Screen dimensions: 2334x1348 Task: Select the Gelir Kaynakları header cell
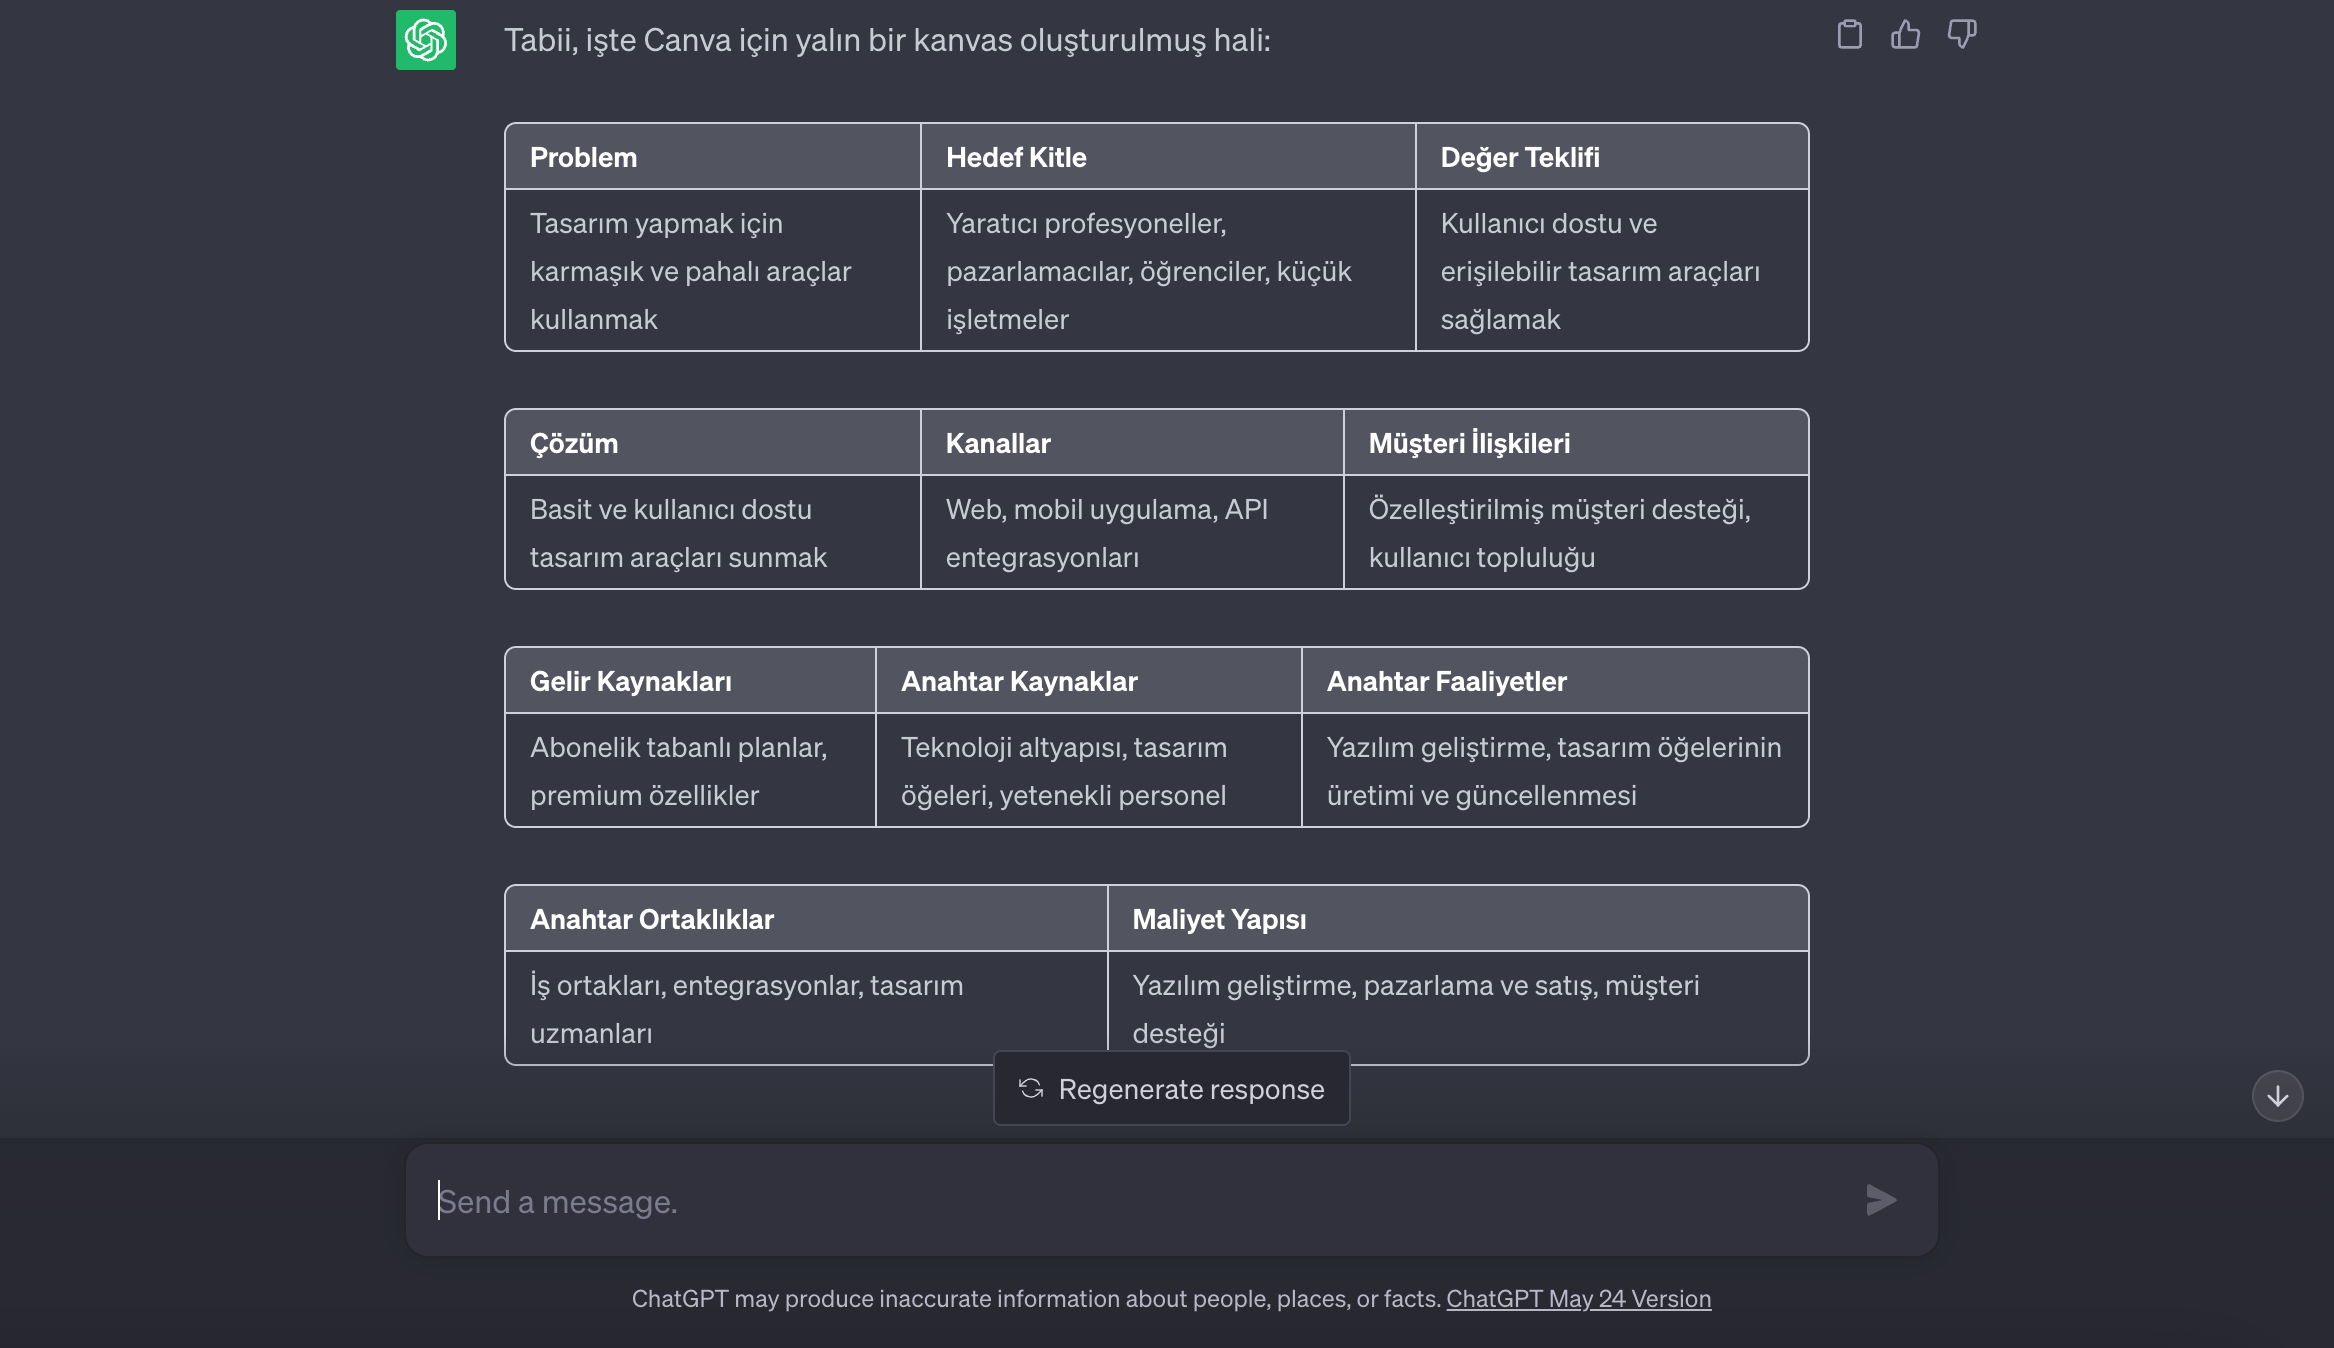click(x=631, y=682)
